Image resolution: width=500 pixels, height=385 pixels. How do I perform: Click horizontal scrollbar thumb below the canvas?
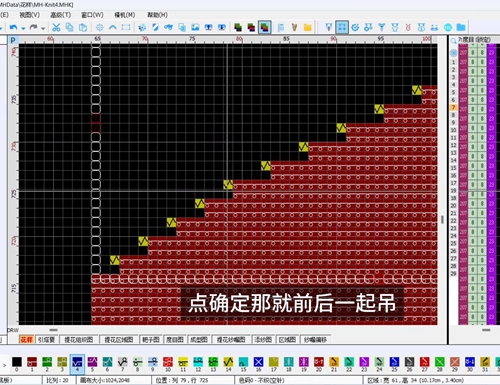53,330
